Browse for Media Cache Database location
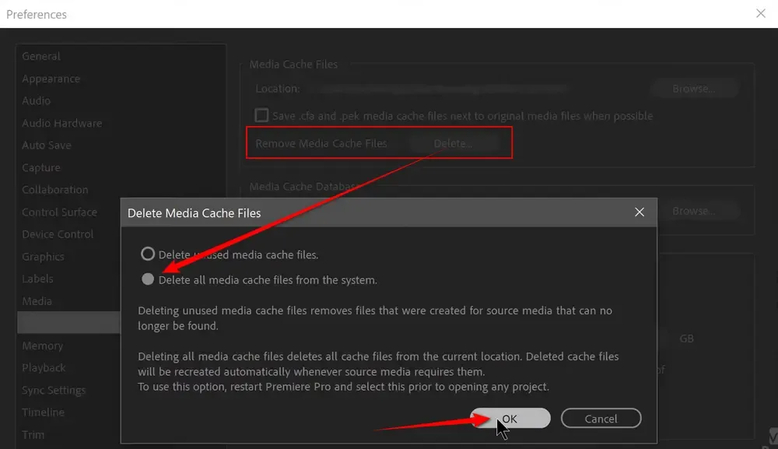 tap(694, 211)
